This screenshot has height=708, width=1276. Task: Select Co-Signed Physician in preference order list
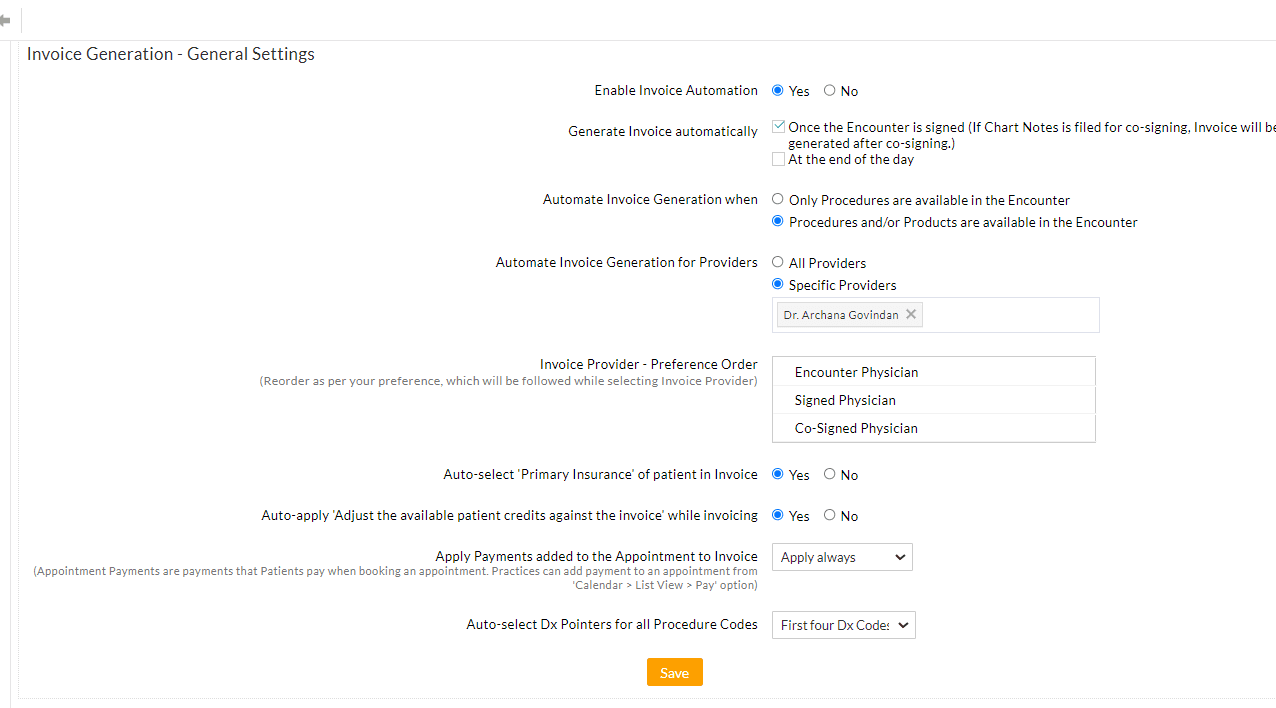coord(855,427)
